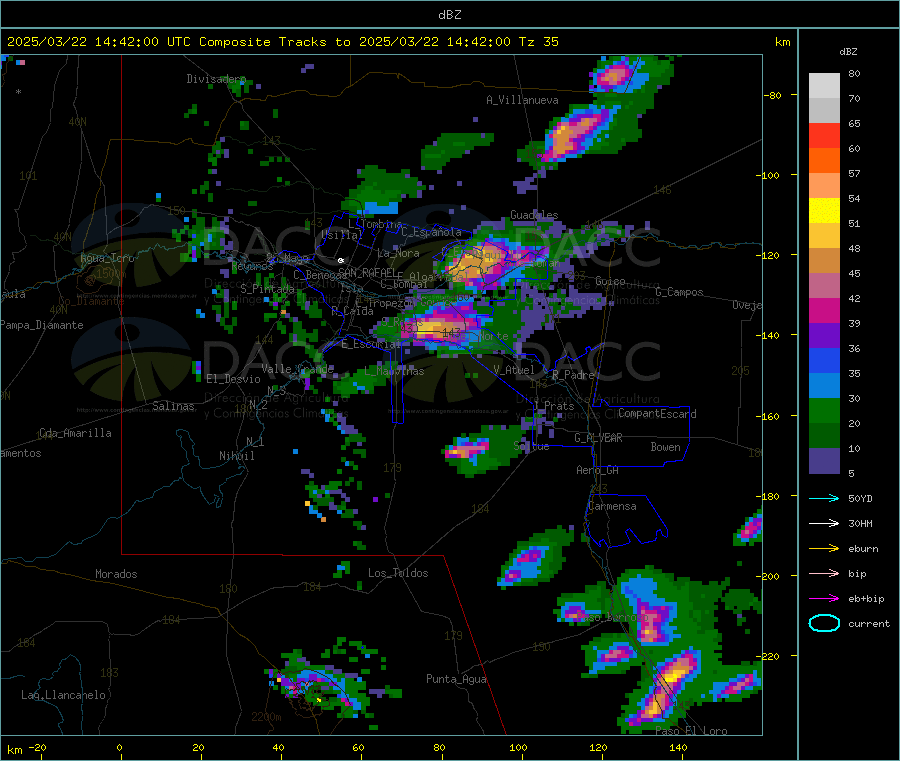Click the 'Morados' map label
900x761 pixels.
[x=116, y=574]
